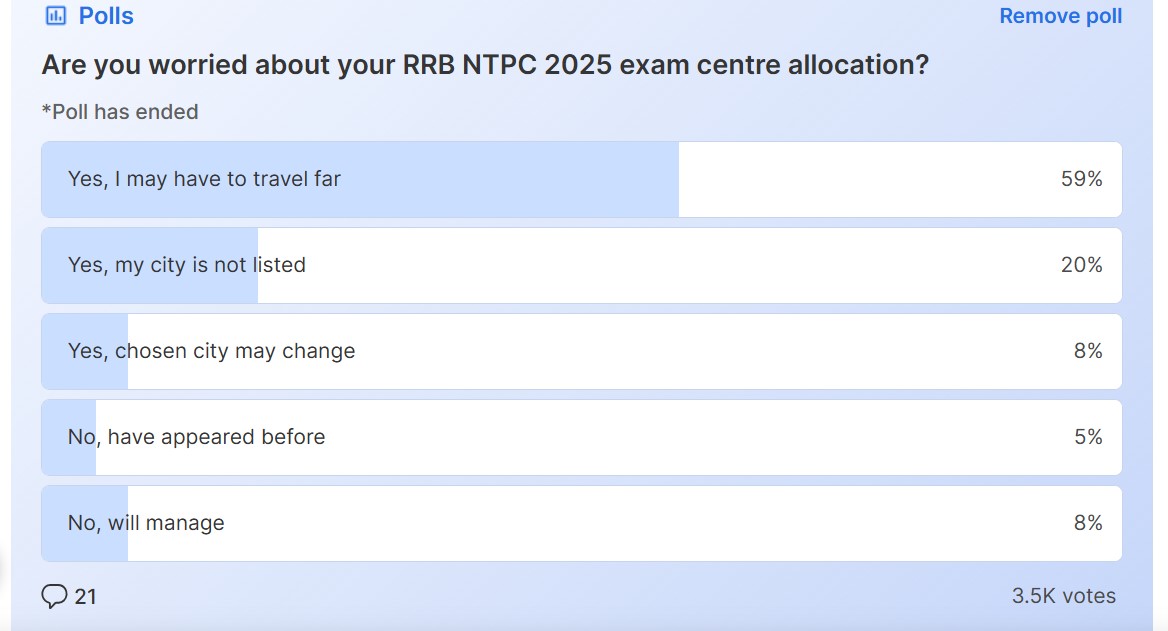Click the 5% result value
The height and width of the screenshot is (631, 1168).
point(1088,437)
